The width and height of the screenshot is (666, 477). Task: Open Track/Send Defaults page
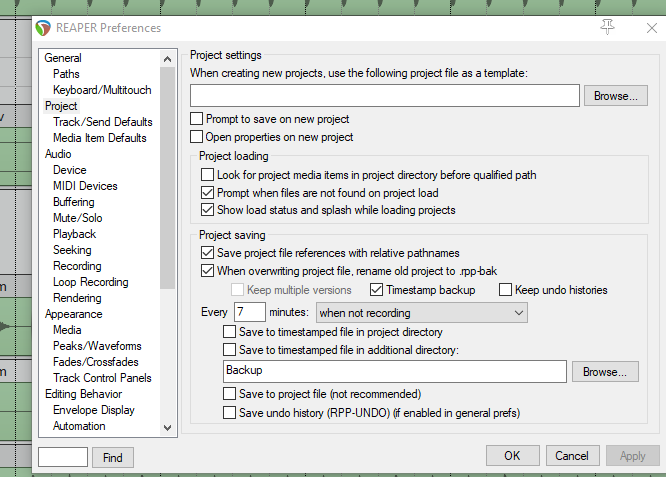(103, 122)
